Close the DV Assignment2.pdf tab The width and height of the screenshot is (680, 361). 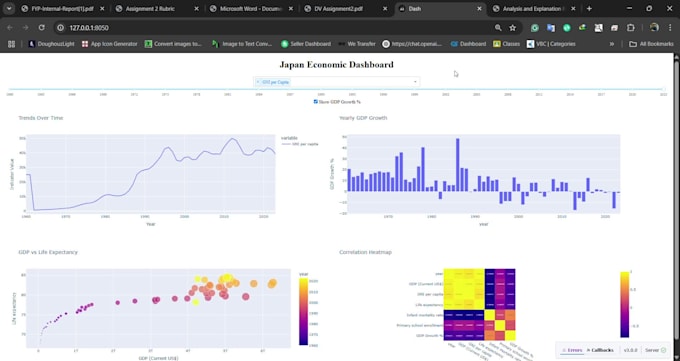pyautogui.click(x=385, y=9)
